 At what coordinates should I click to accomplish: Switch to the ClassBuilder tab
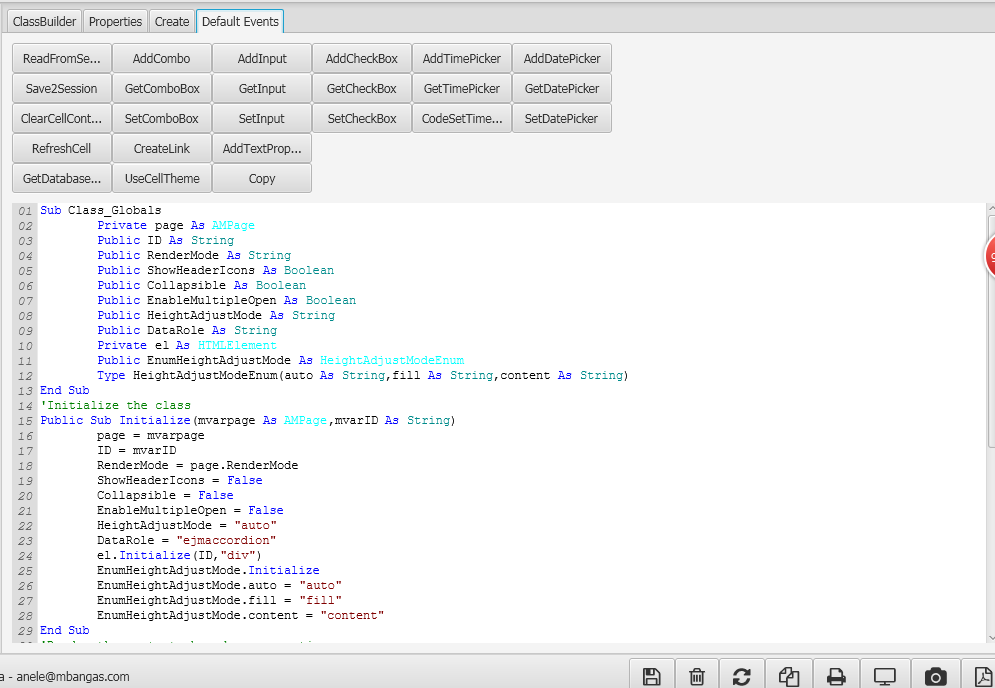43,21
